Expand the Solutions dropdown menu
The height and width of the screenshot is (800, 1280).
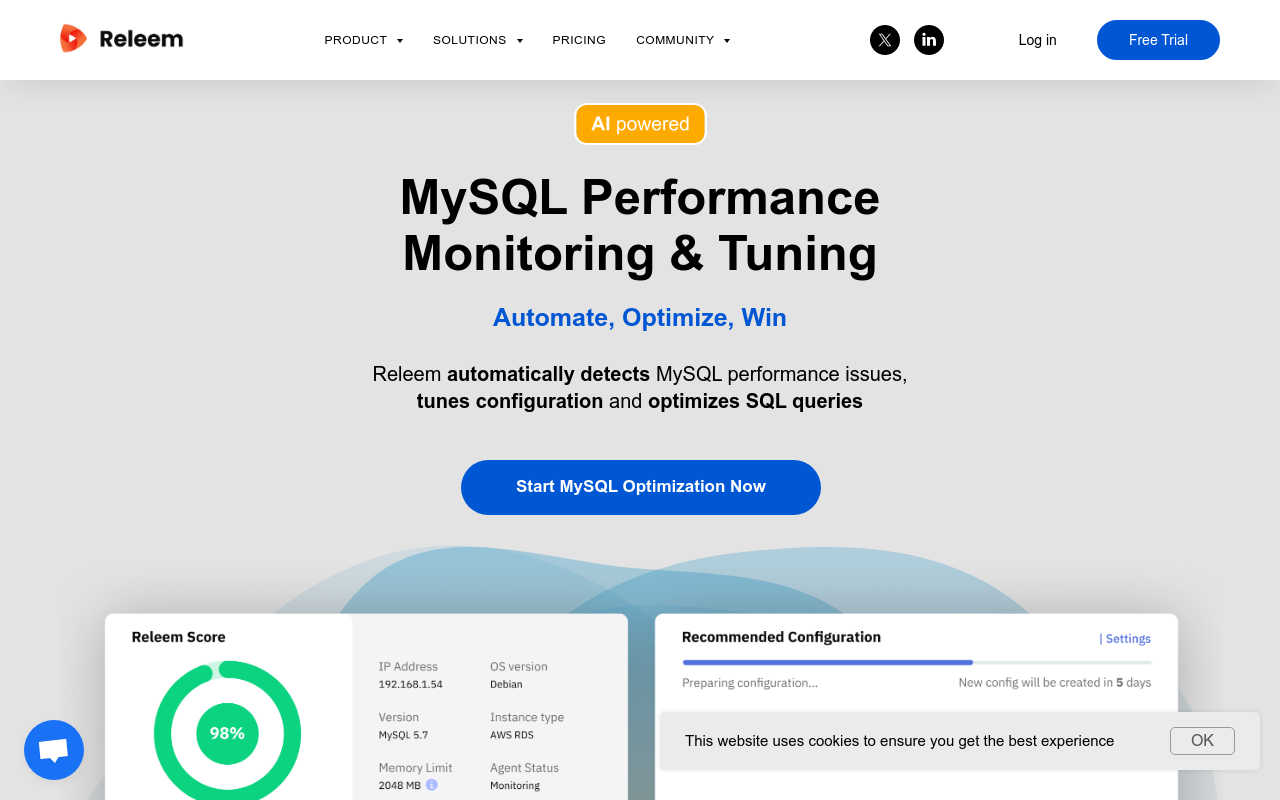[478, 40]
